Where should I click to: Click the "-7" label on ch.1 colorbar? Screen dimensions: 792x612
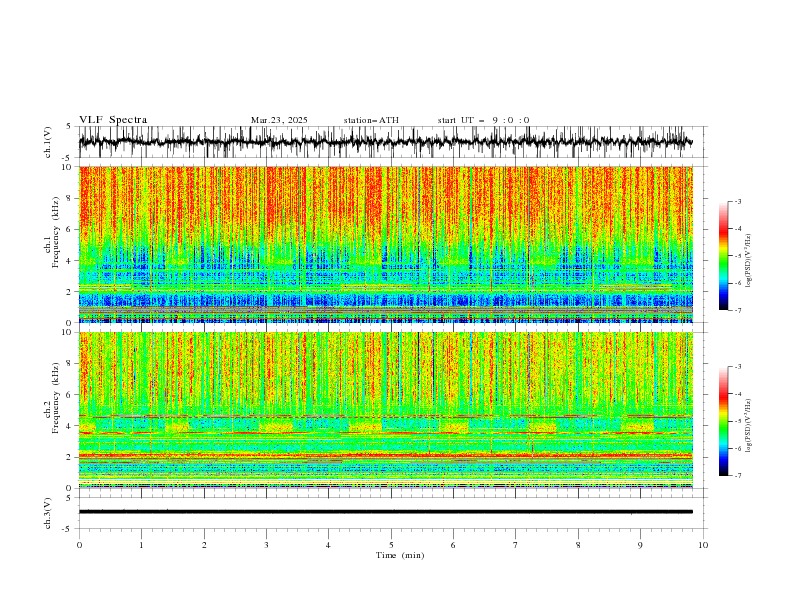point(738,310)
